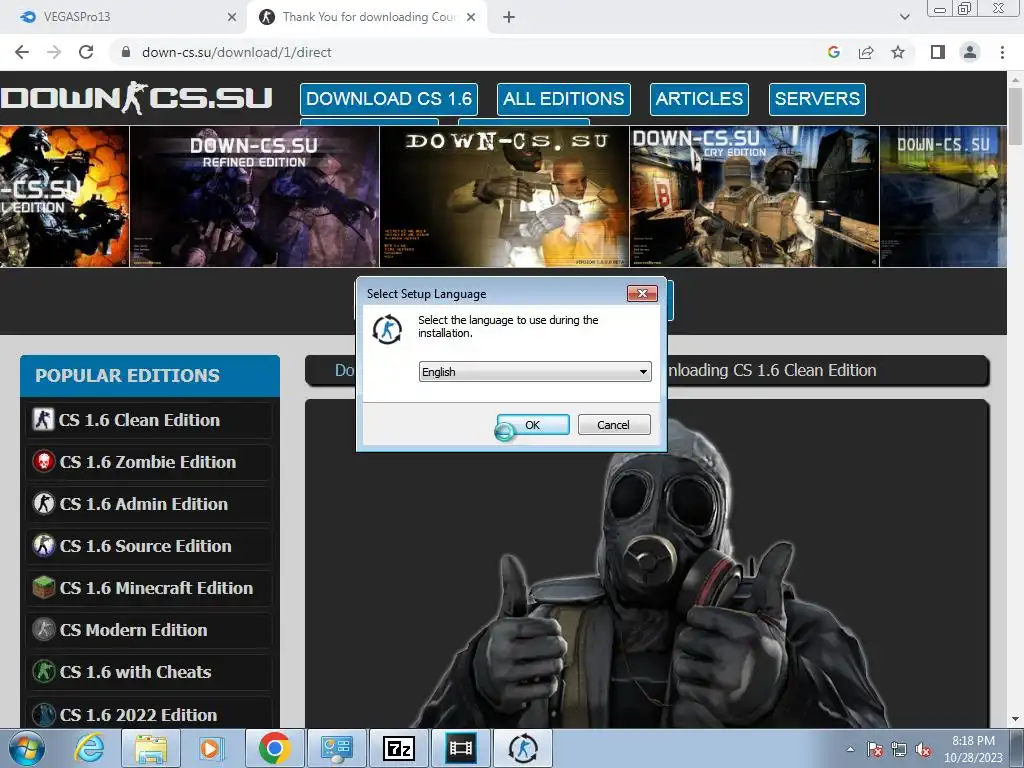Image resolution: width=1024 pixels, height=768 pixels.
Task: Open a new Chrome tab
Action: coord(509,17)
